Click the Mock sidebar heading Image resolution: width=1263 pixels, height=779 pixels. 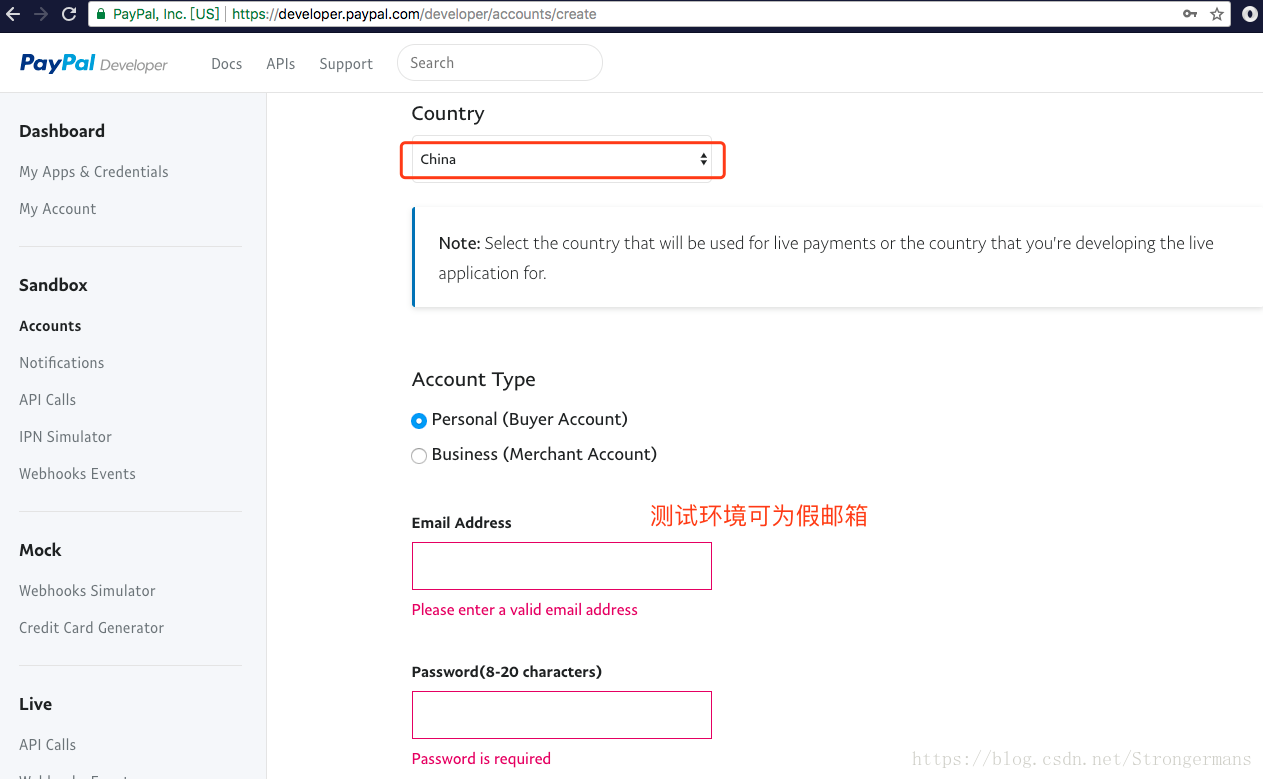pos(40,550)
